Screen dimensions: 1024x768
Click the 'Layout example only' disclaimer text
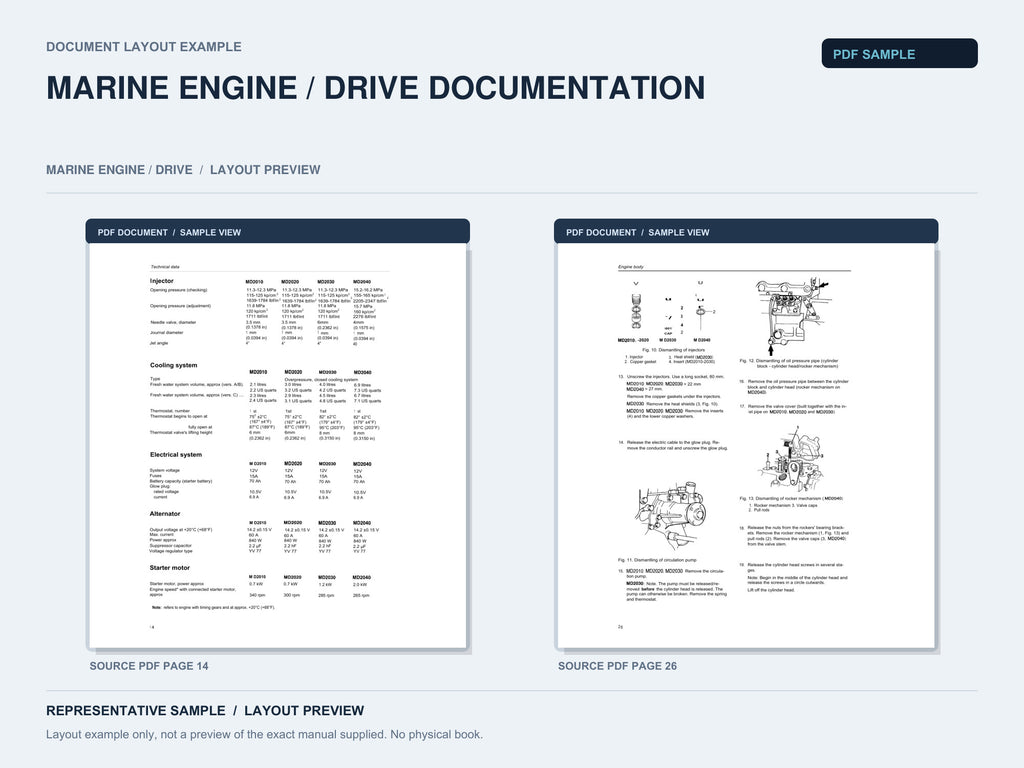point(264,735)
